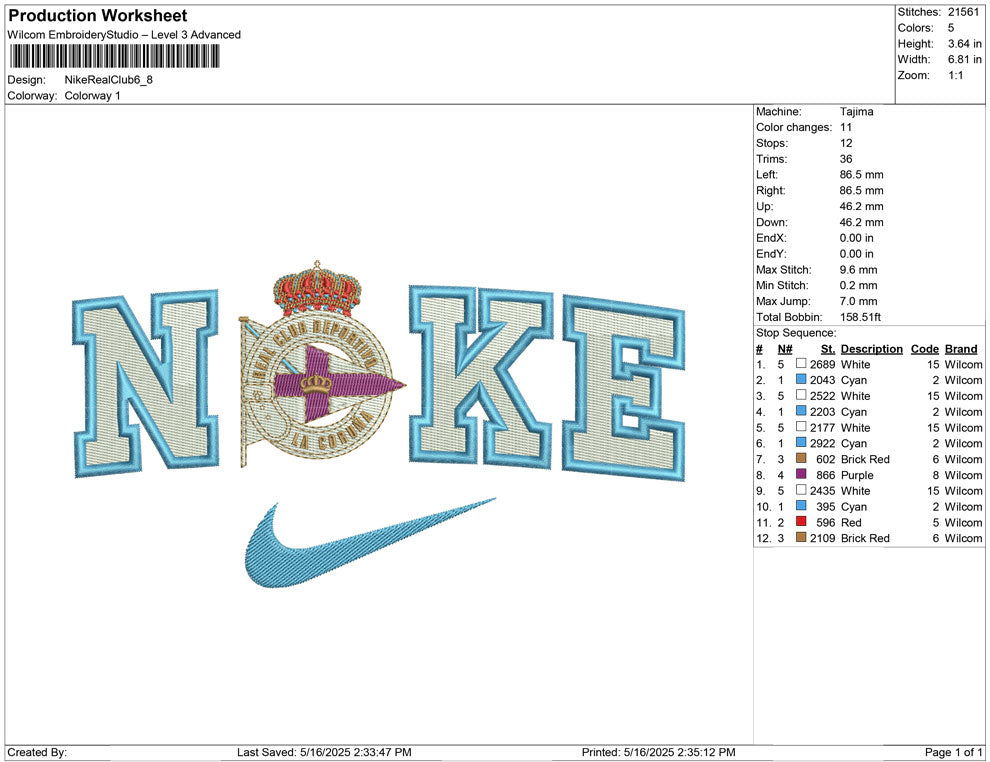990x762 pixels.
Task: Click the white swatch beside stitch count 2522
Action: (801, 395)
